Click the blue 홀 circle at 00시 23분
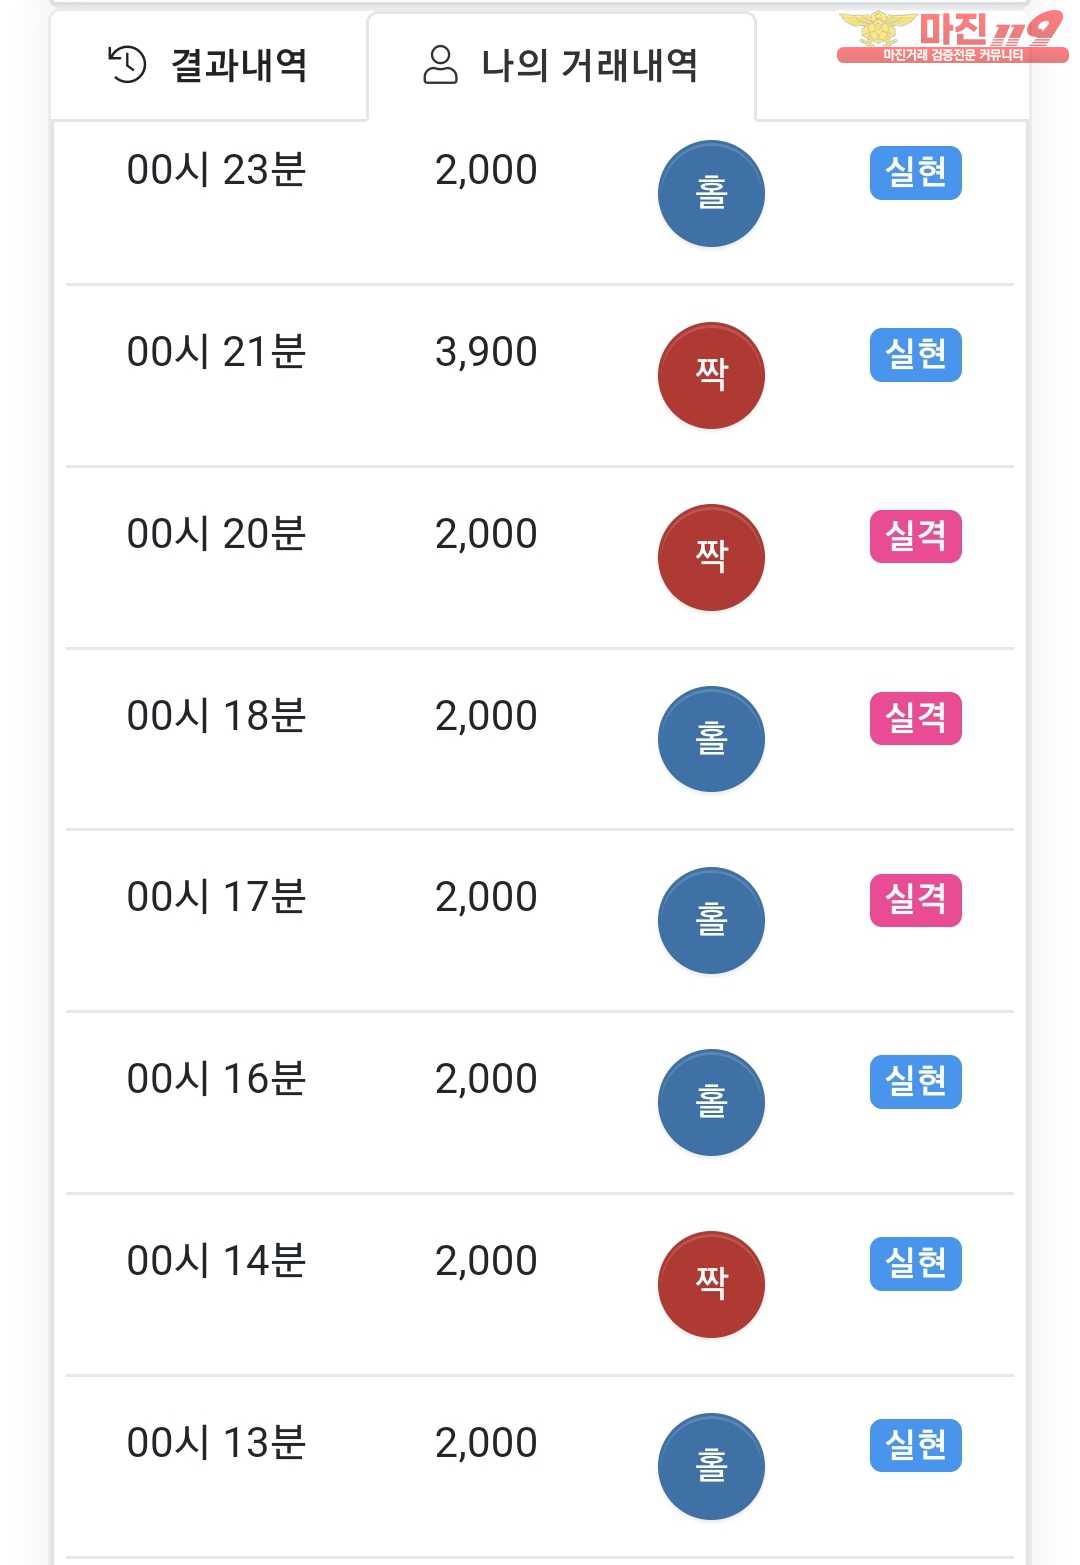1080x1565 pixels. (711, 193)
